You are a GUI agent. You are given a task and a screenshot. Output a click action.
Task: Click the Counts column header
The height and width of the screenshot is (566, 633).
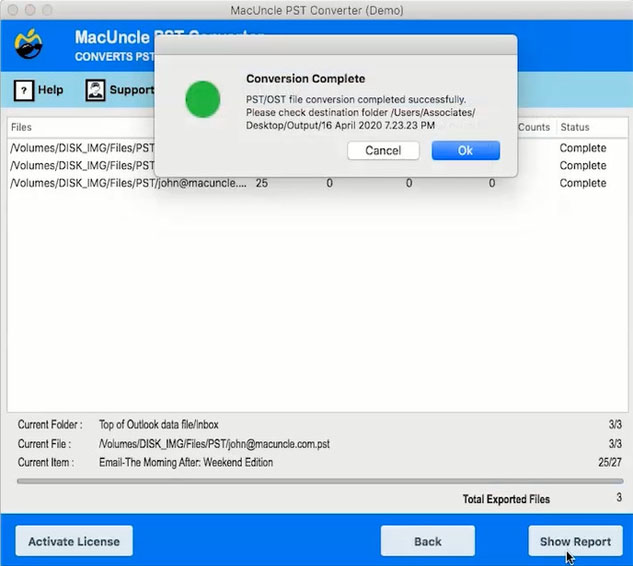point(534,127)
